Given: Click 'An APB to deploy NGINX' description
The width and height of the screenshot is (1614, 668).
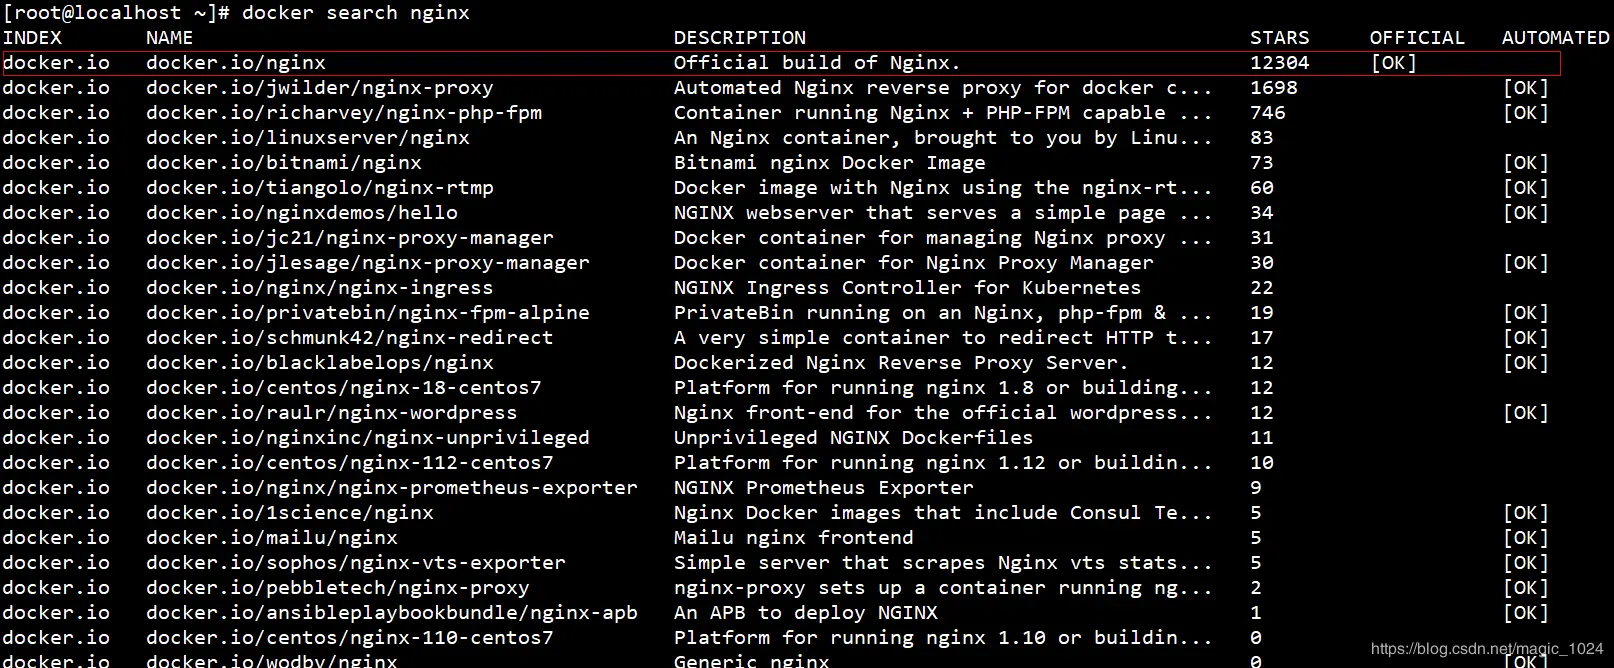Looking at the screenshot, I should 806,613.
